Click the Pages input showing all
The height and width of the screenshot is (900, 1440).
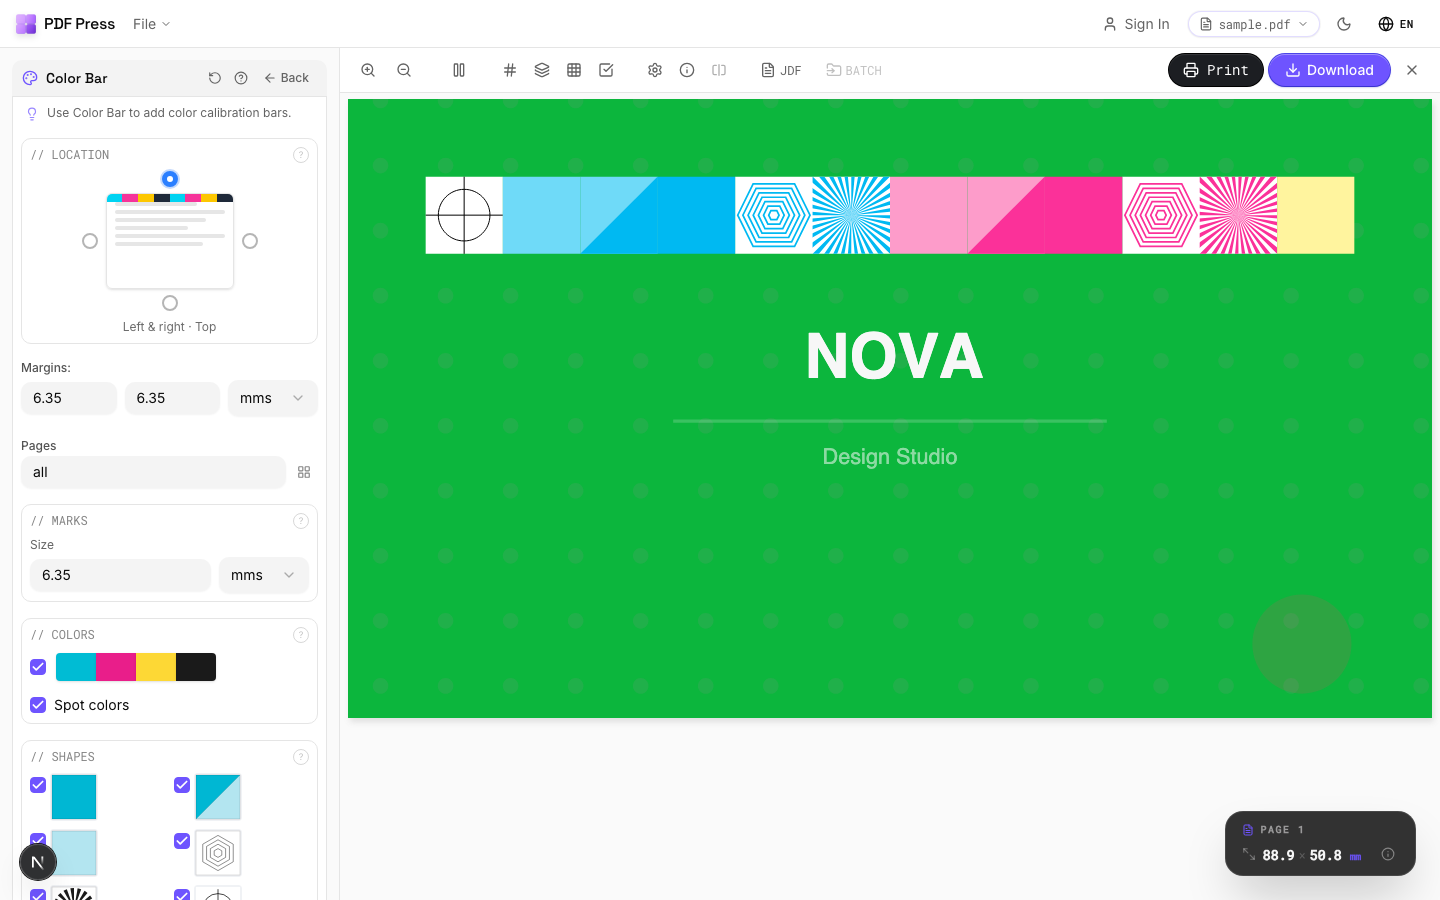[x=153, y=472]
